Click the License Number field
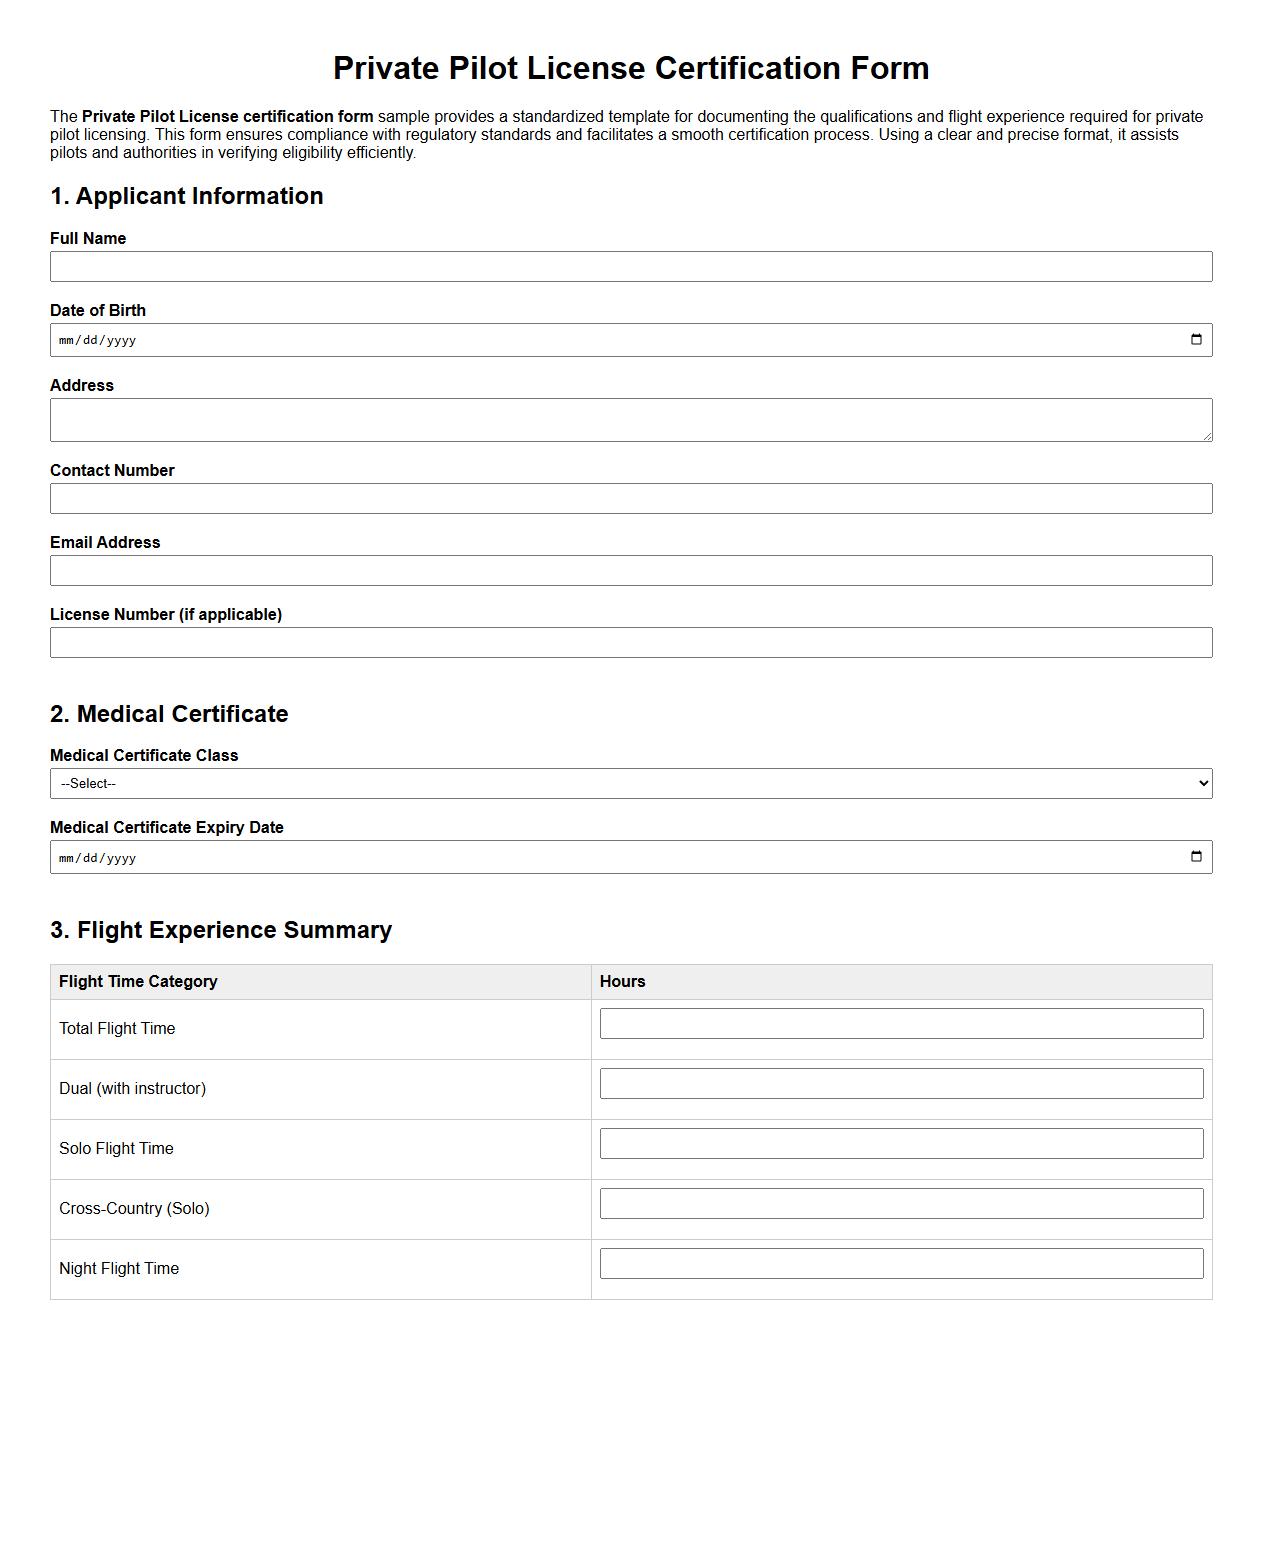 pos(630,642)
